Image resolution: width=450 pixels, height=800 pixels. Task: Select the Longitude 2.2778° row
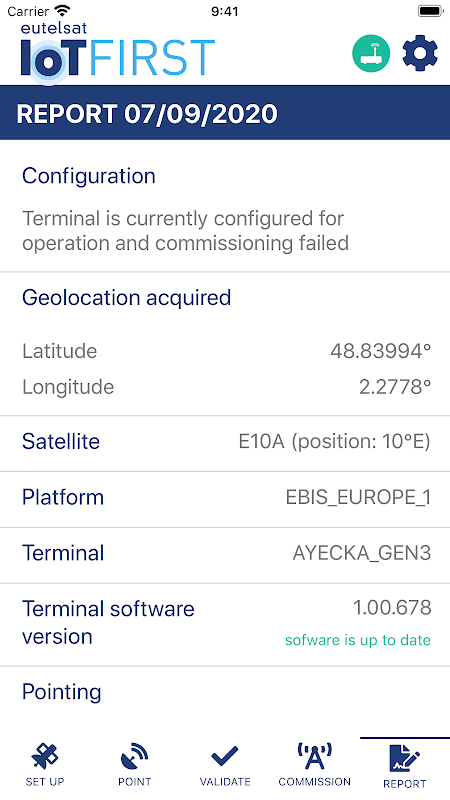[225, 387]
